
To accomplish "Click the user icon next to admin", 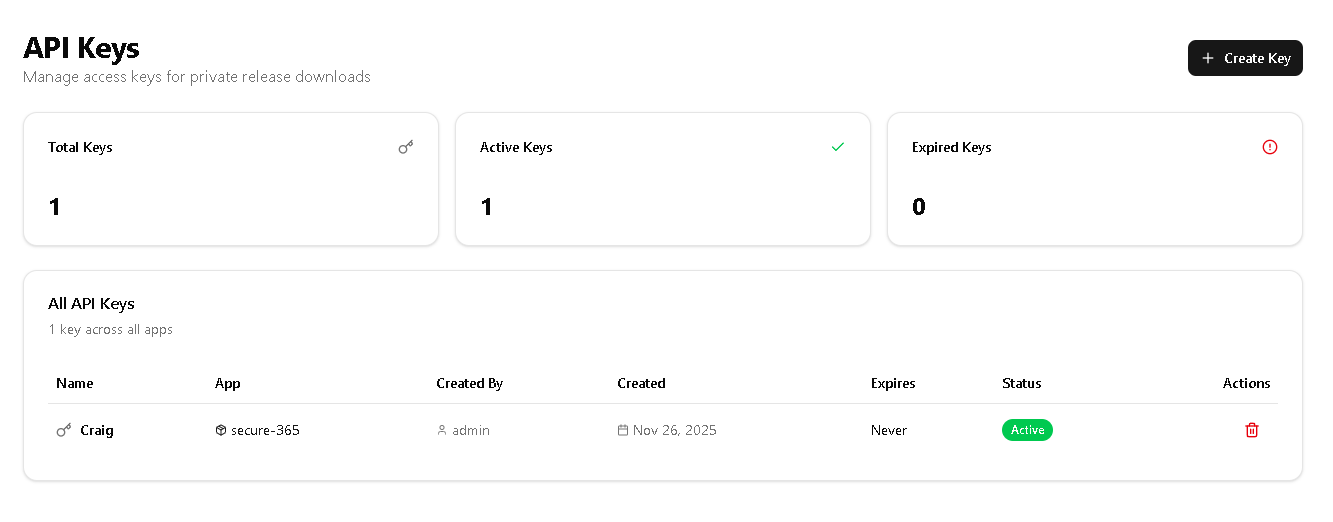I will point(442,430).
